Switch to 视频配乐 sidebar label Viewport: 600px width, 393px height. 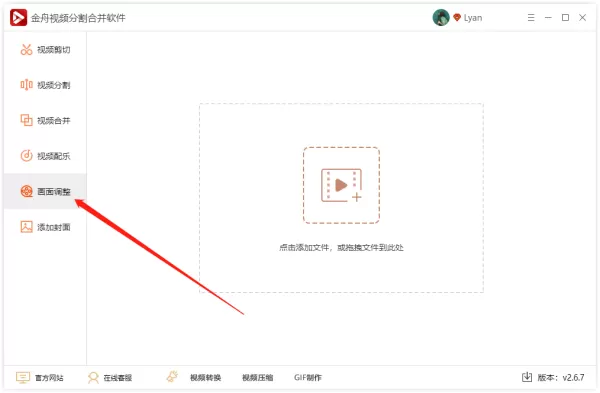coord(54,156)
